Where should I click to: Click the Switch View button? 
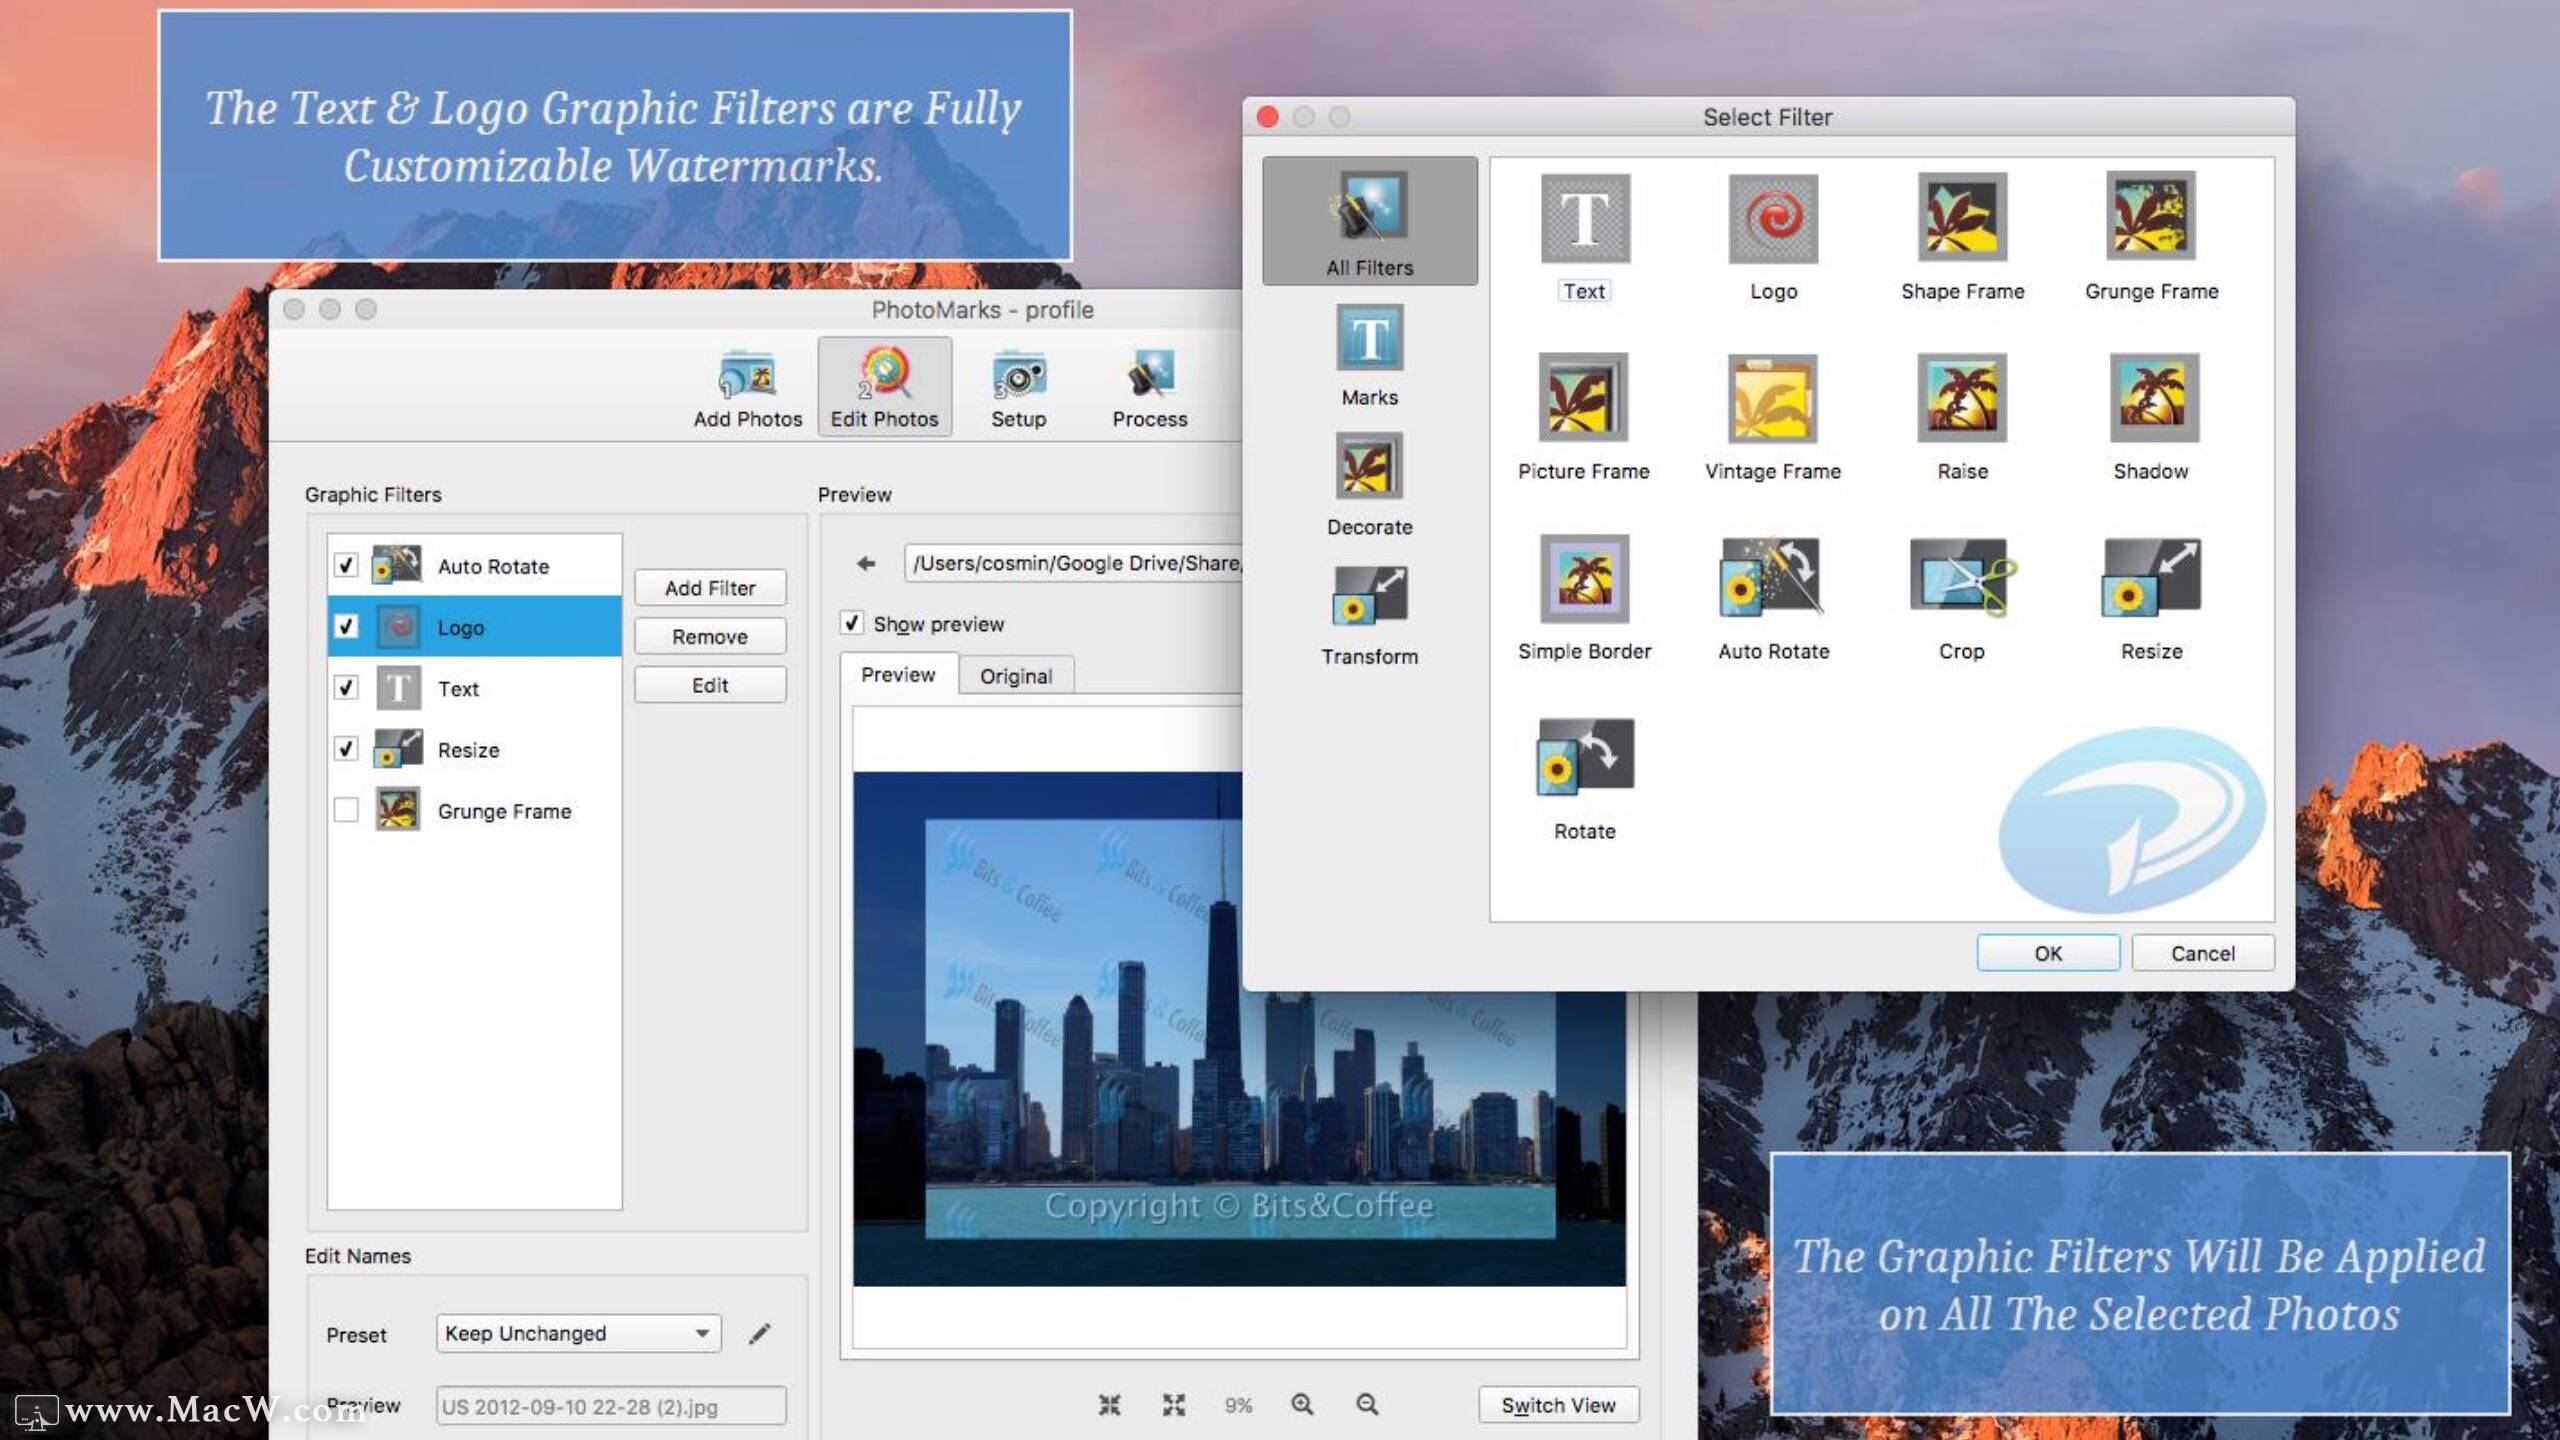(1558, 1405)
